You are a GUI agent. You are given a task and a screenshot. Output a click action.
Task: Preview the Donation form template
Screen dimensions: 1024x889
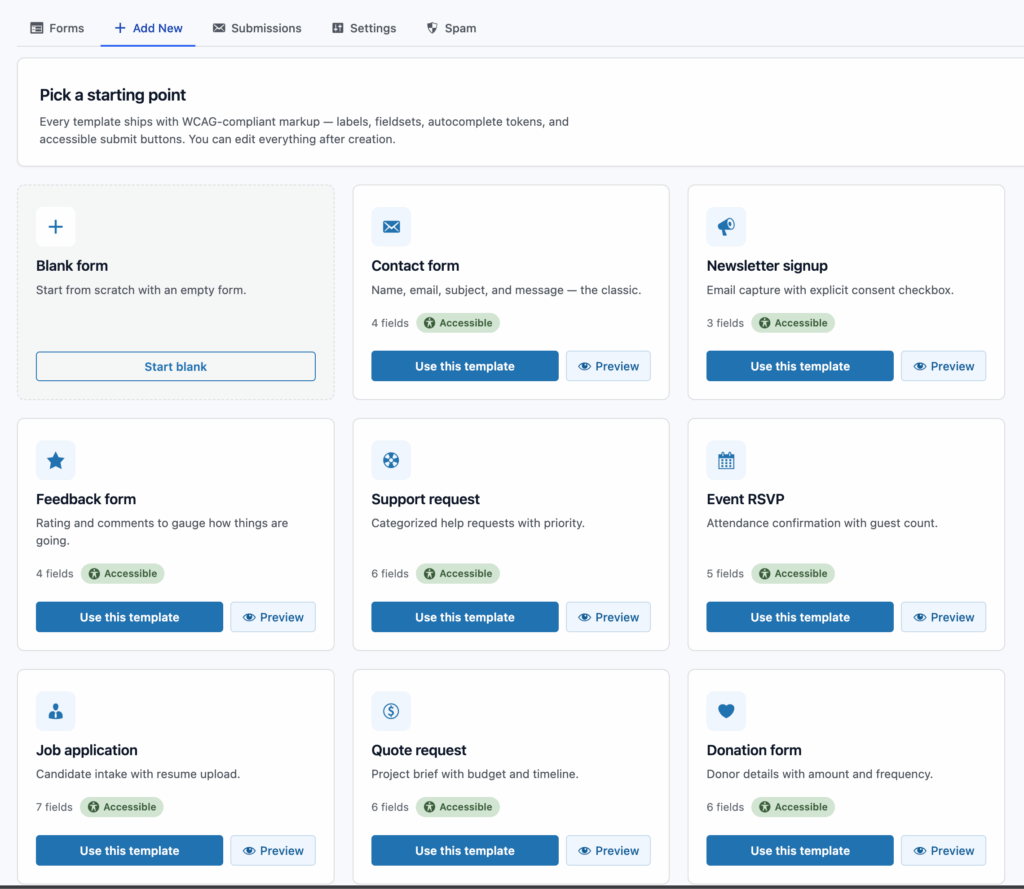coord(944,850)
